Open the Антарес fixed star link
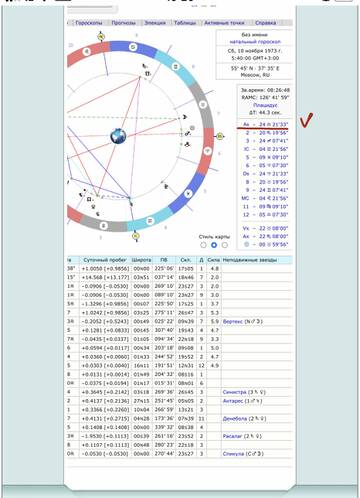Screen dimensions: 360x498 233,401
